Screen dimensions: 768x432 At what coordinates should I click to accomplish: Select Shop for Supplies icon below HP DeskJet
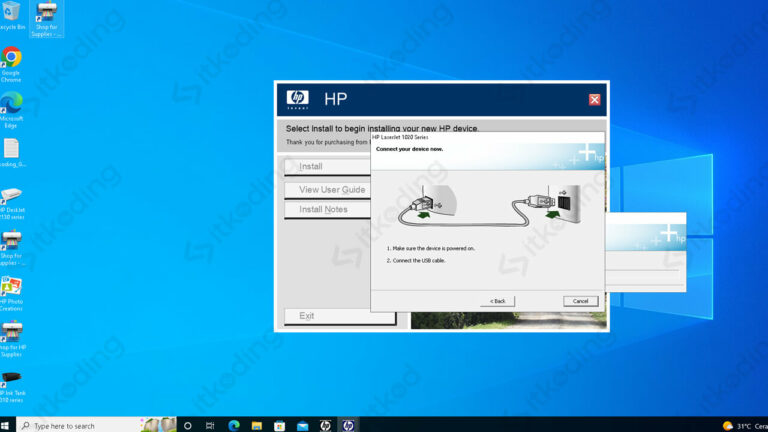click(12, 248)
